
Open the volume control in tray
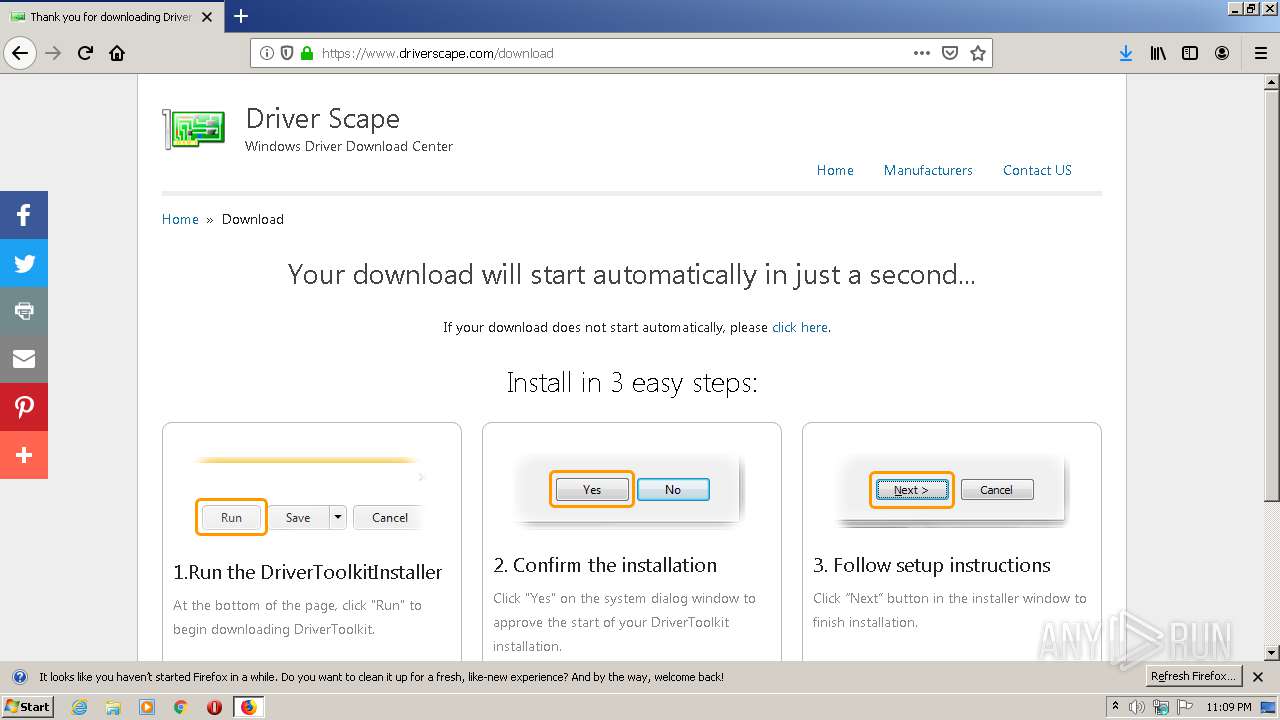coord(1137,707)
